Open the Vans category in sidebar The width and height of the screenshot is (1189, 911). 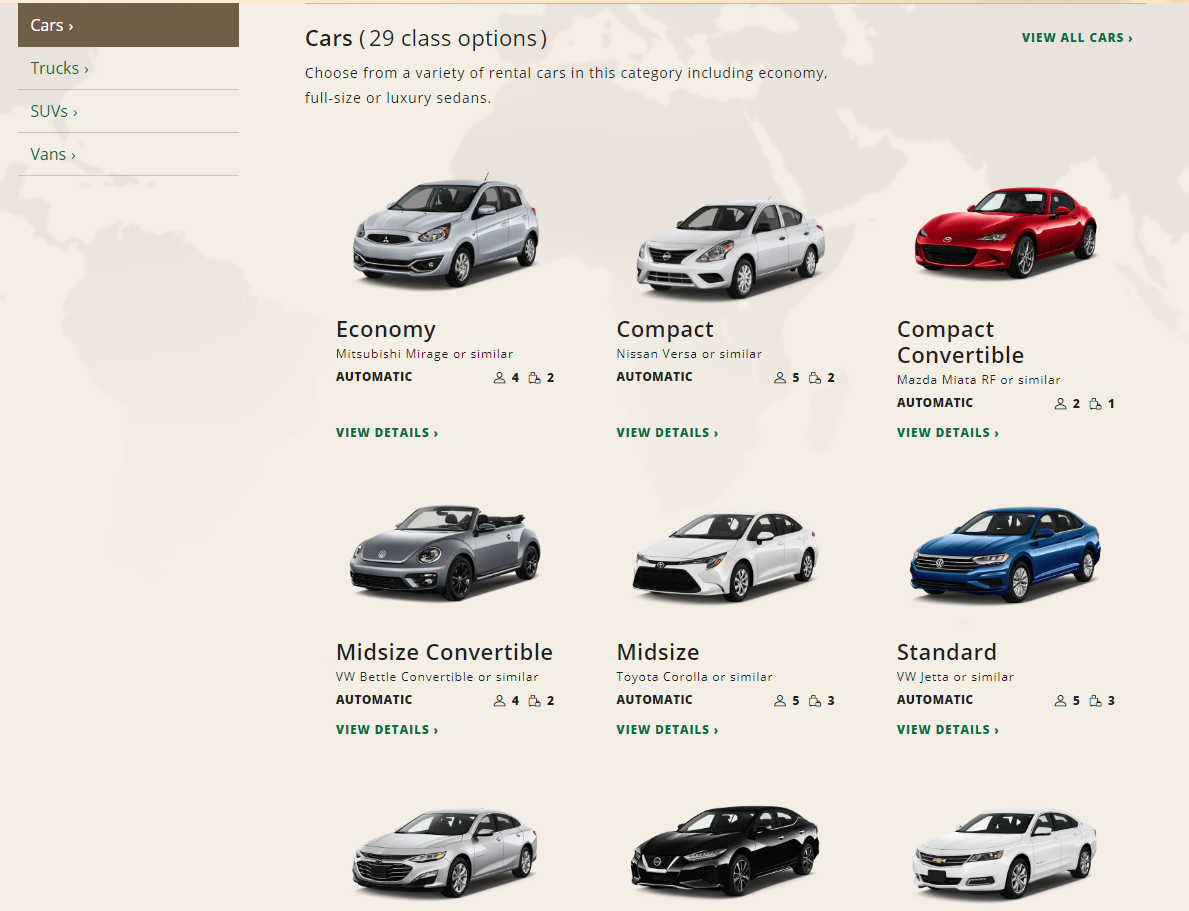[x=53, y=154]
